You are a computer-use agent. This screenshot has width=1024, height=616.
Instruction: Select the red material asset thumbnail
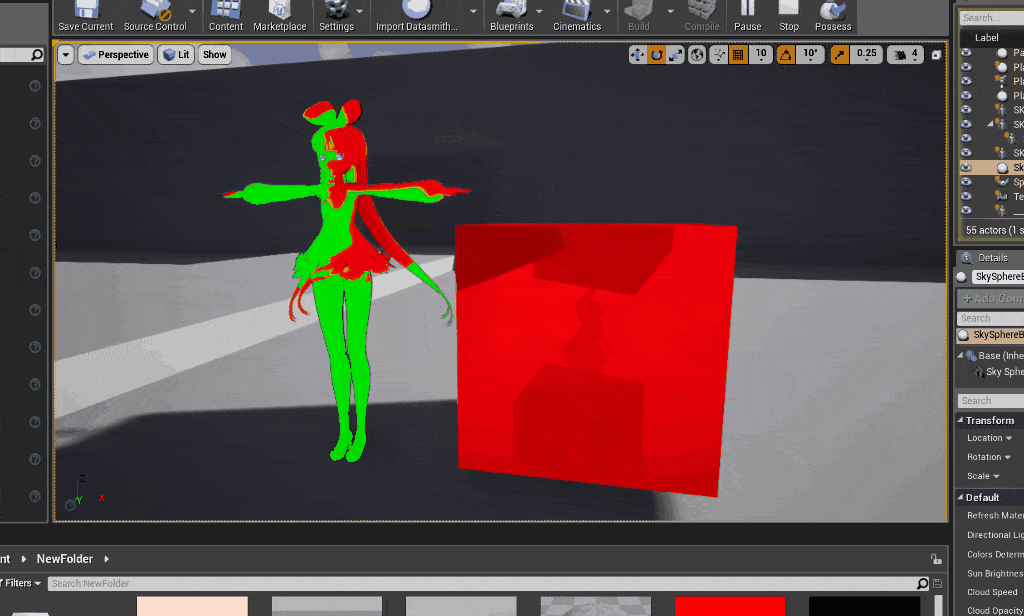[x=729, y=606]
